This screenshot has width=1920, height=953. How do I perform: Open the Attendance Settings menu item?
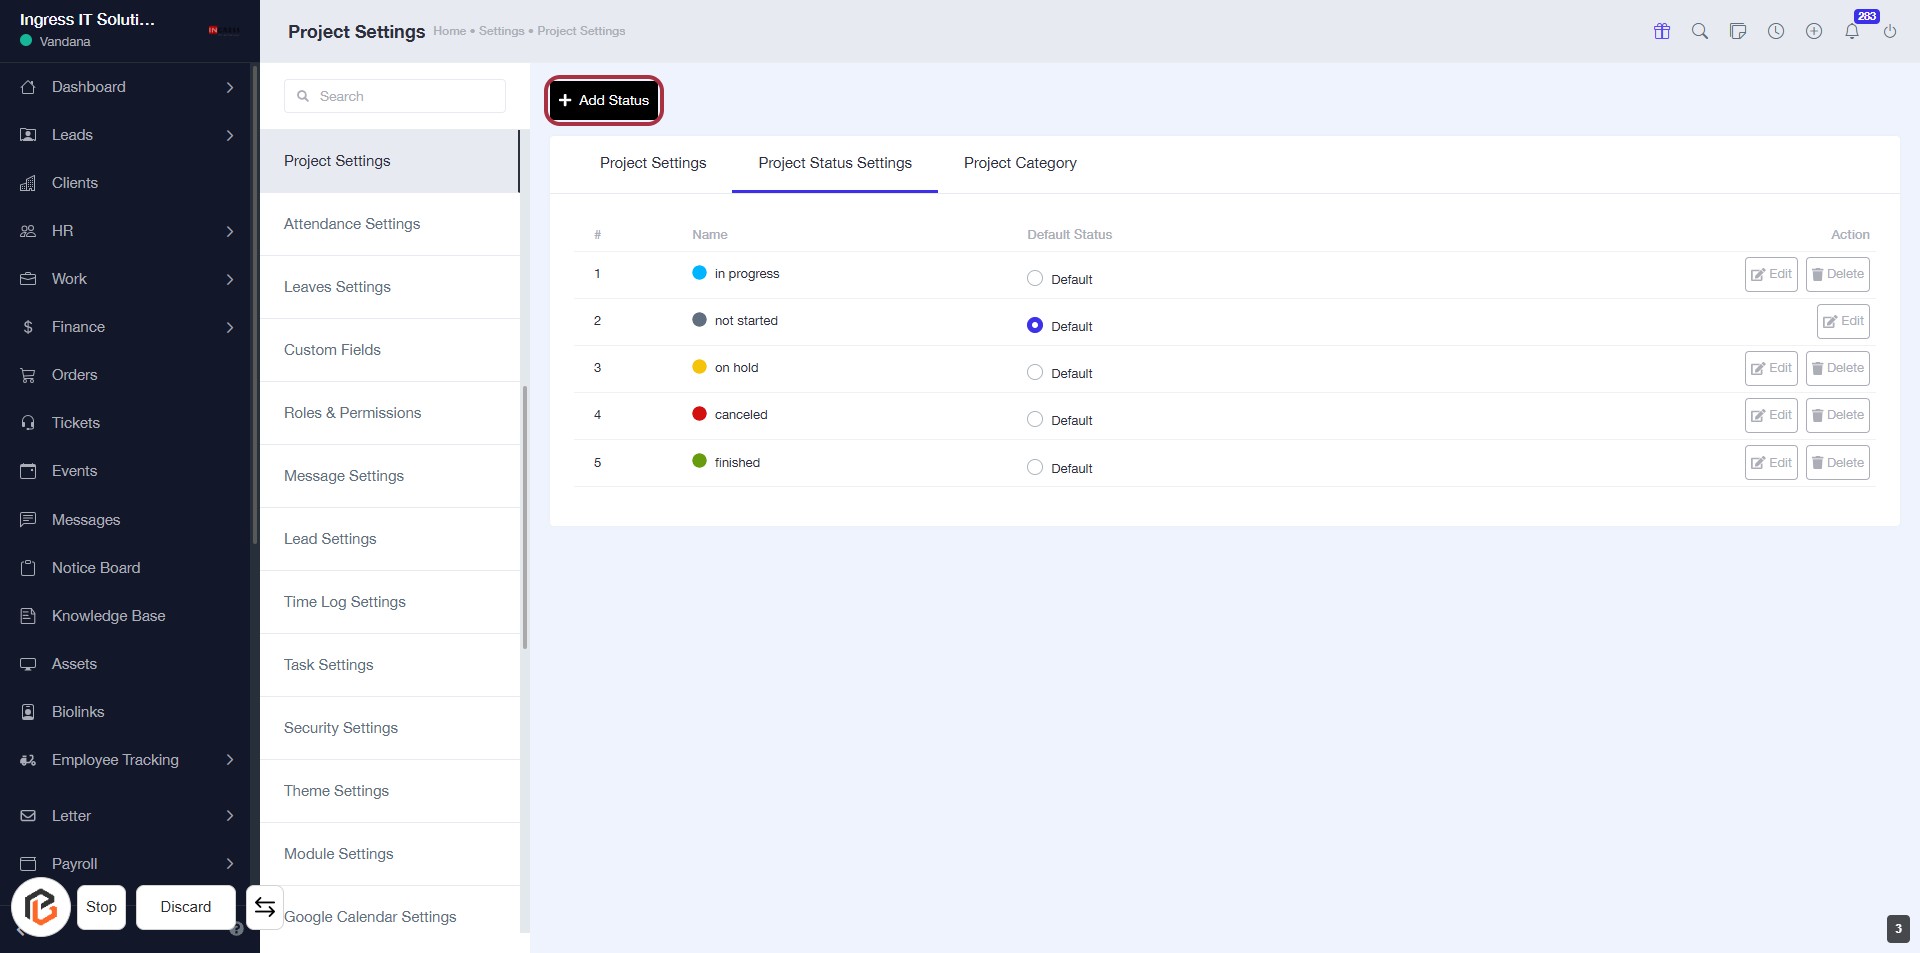coord(352,224)
